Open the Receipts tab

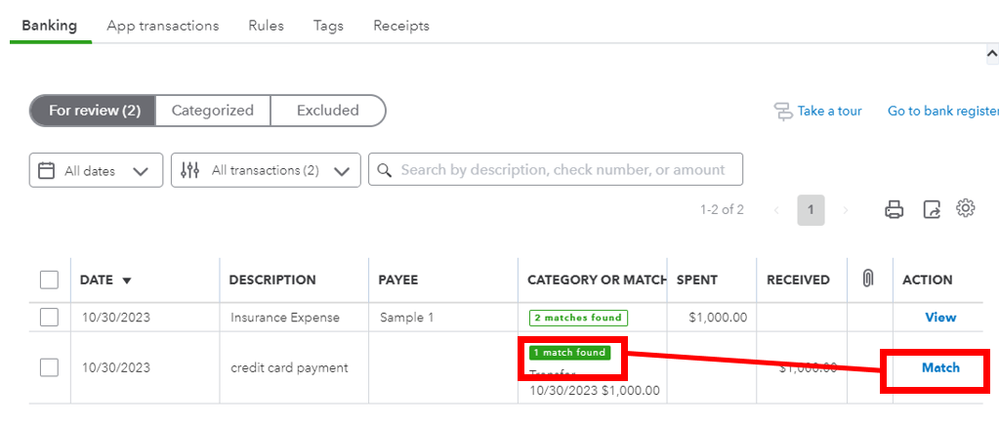(x=401, y=26)
